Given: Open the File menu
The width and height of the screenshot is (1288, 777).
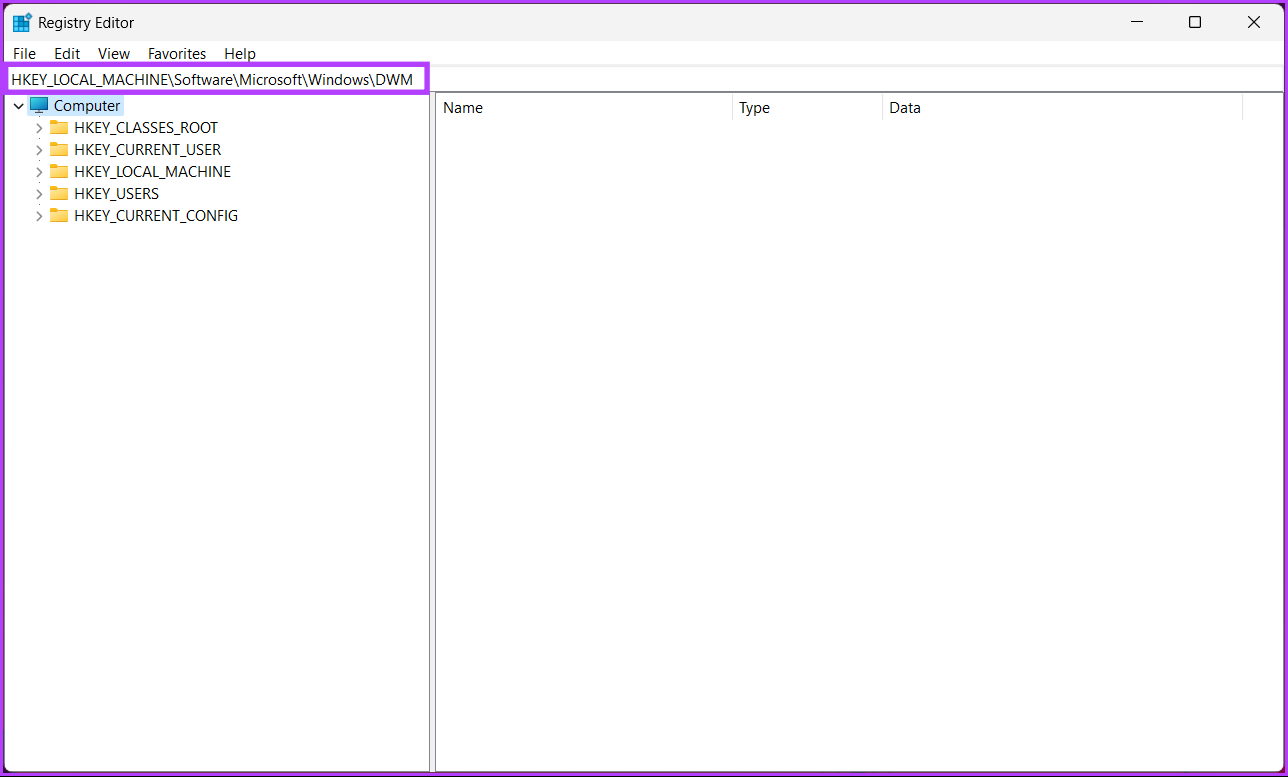Looking at the screenshot, I should click(24, 54).
